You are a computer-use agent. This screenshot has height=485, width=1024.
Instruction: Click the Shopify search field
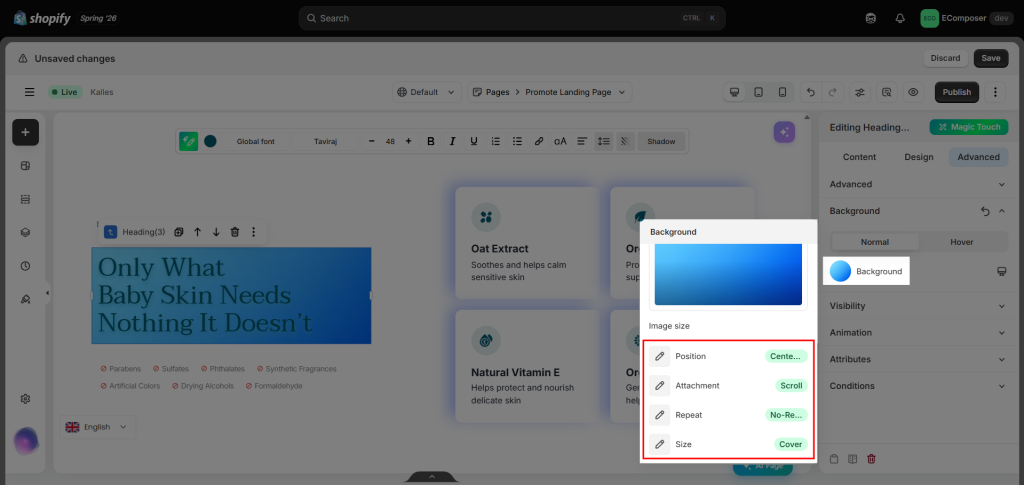(x=512, y=18)
